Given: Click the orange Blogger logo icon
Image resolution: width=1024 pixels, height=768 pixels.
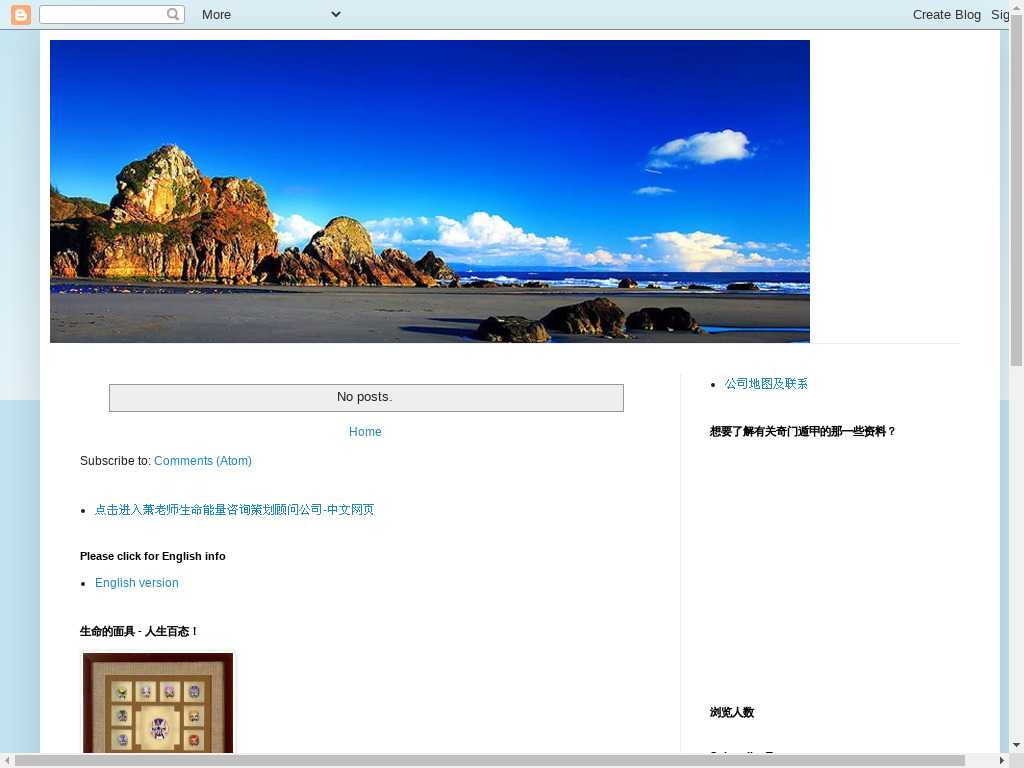Looking at the screenshot, I should (x=20, y=14).
